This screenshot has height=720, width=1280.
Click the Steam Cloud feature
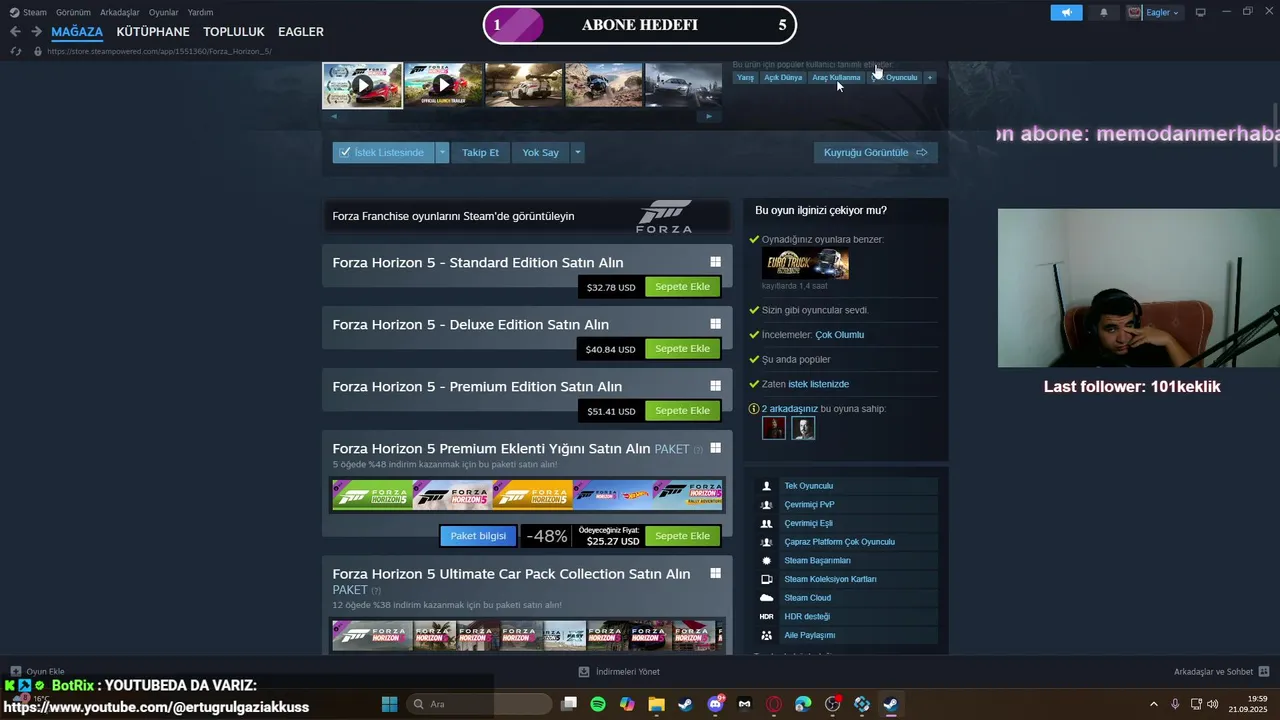(x=846, y=598)
